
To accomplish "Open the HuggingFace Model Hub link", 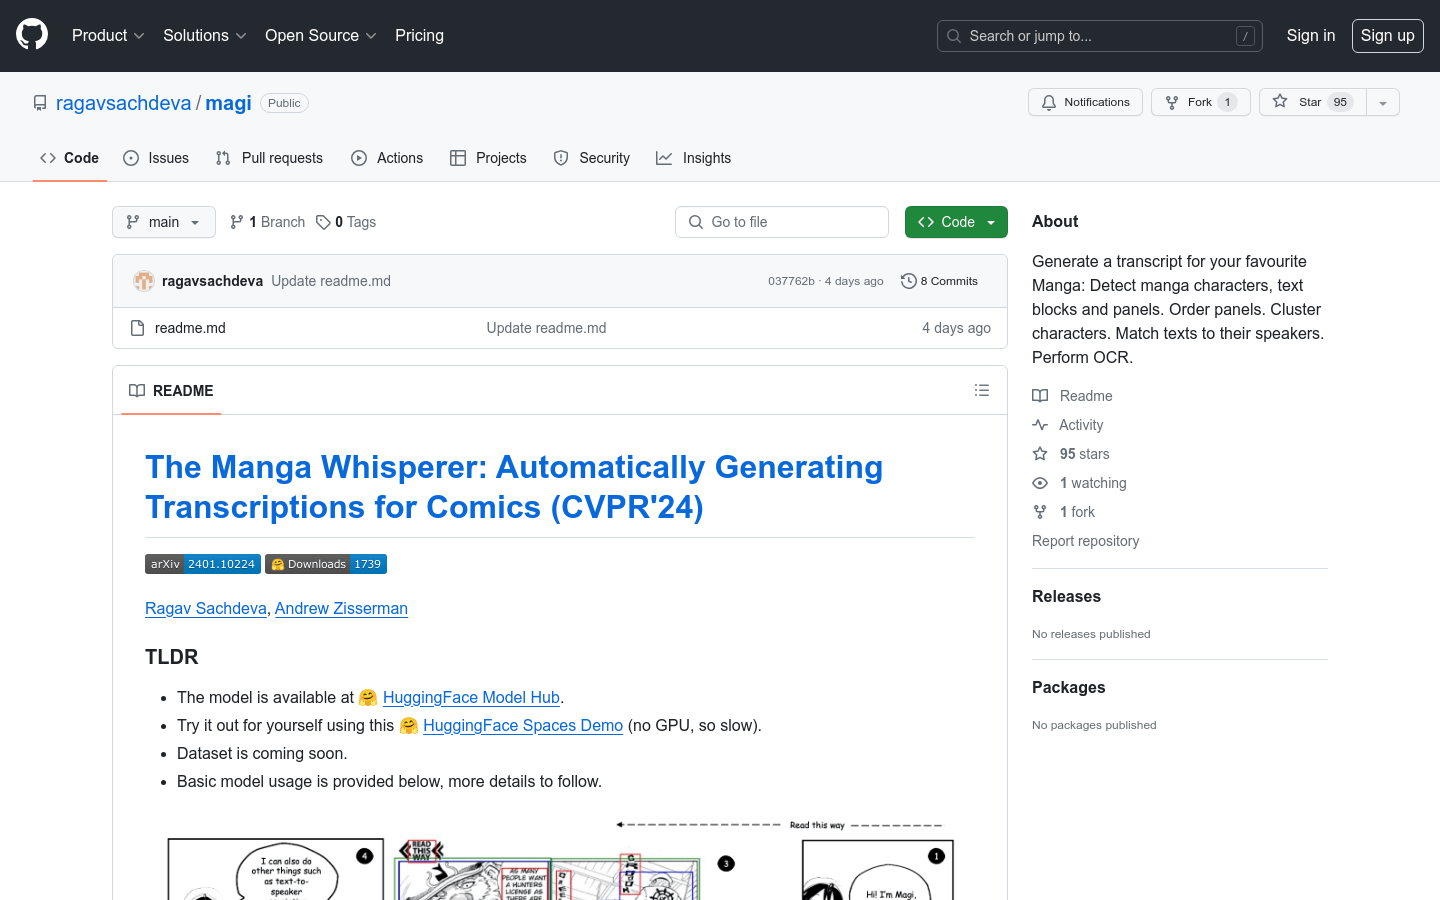I will click(x=471, y=697).
